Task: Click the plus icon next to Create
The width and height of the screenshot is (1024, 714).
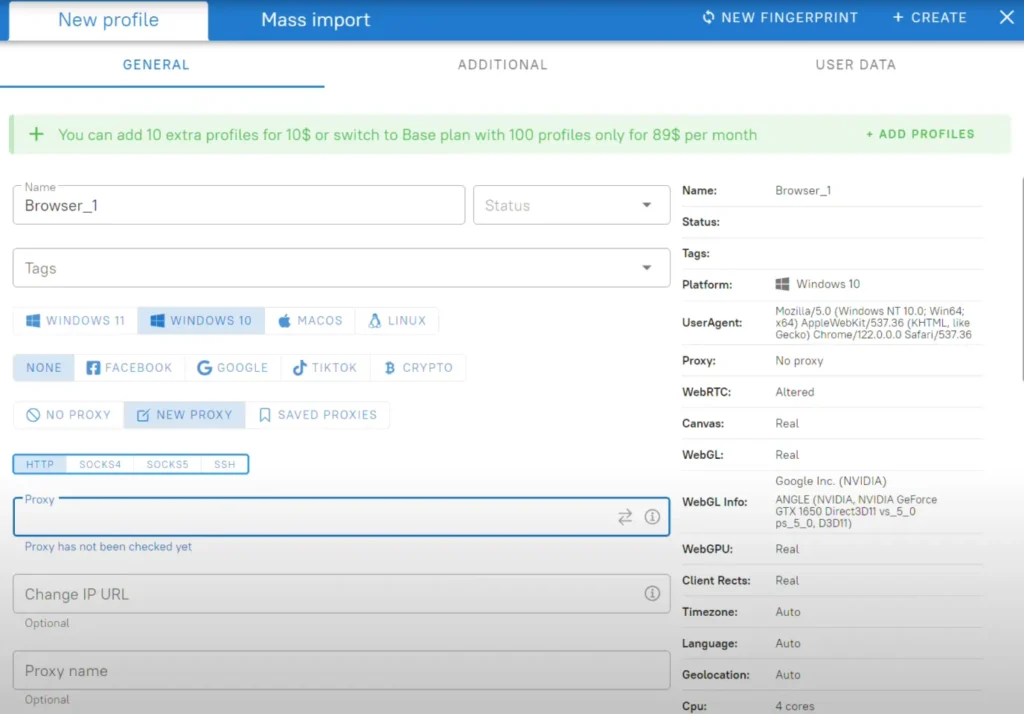Action: [x=898, y=18]
